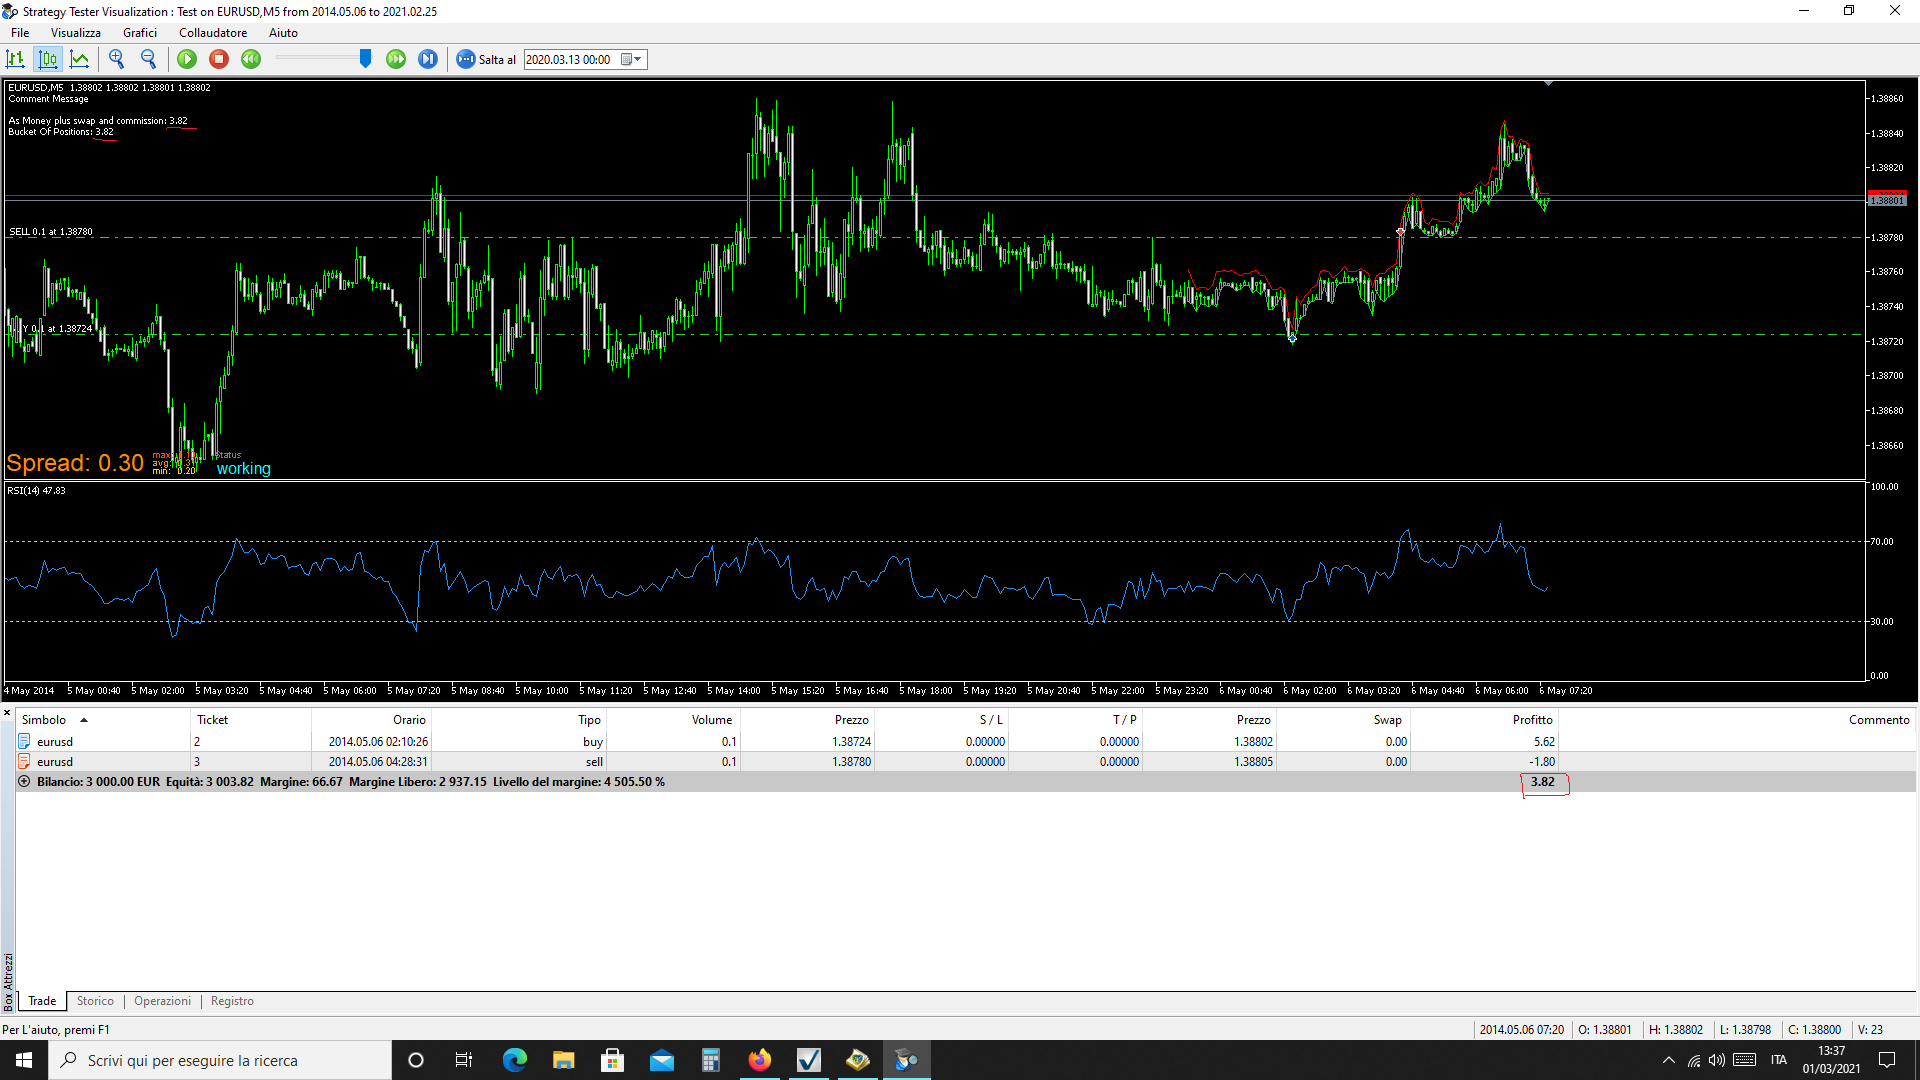Open the Salta al calendar dropdown
Image resolution: width=1920 pixels, height=1080 pixels.
click(632, 59)
